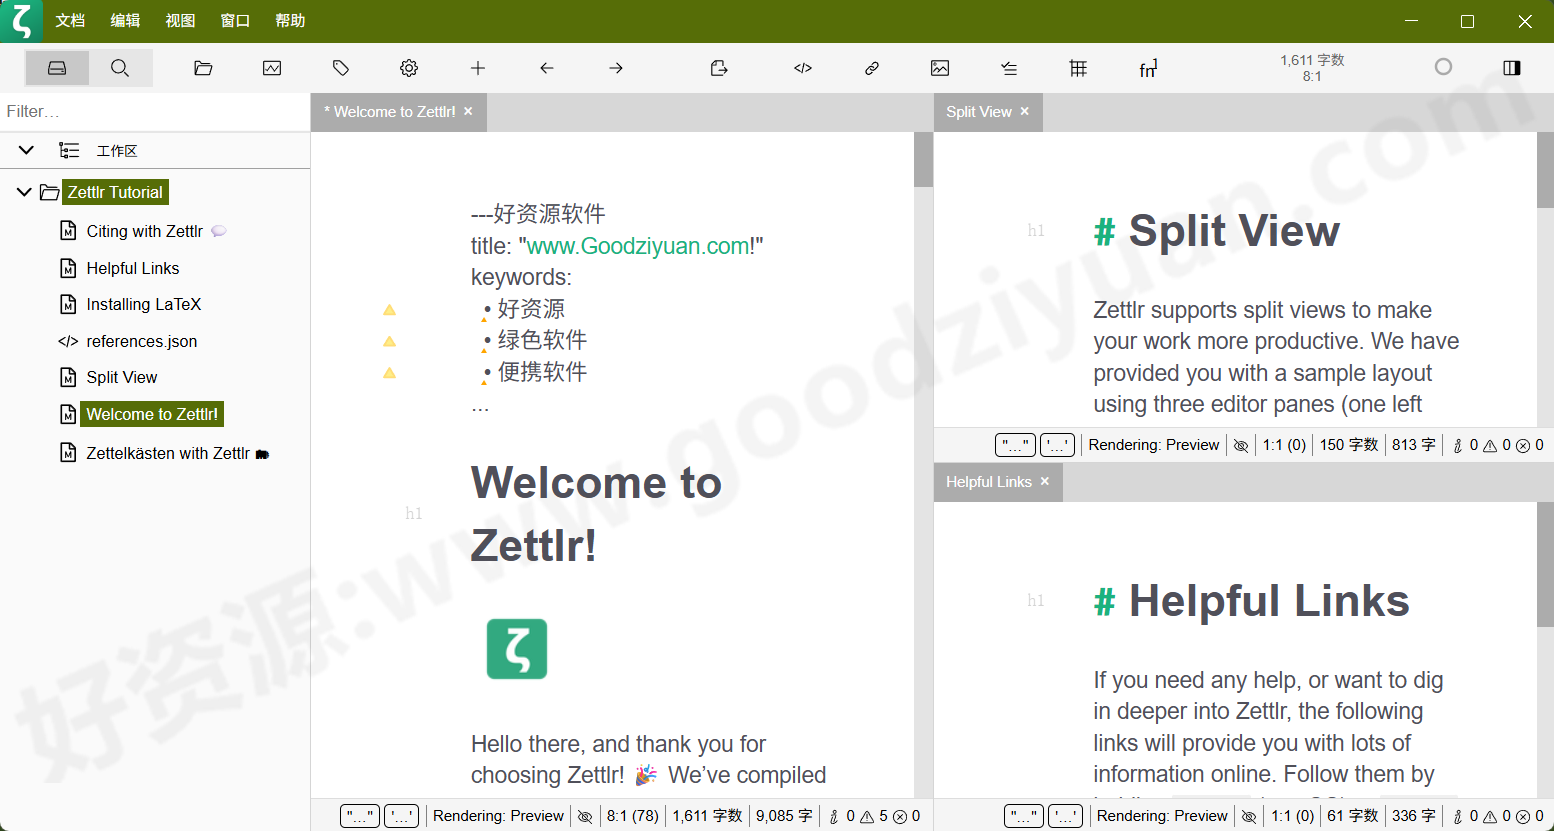
Task: Toggle the file manager drawer icon
Action: point(56,68)
